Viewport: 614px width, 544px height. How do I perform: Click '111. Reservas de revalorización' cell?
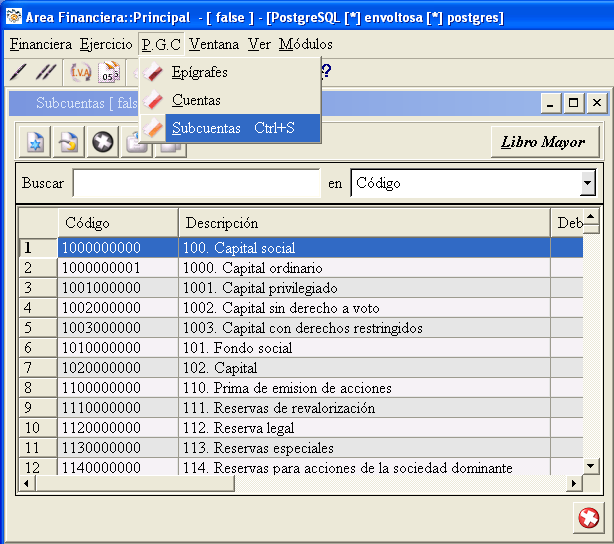pos(364,408)
